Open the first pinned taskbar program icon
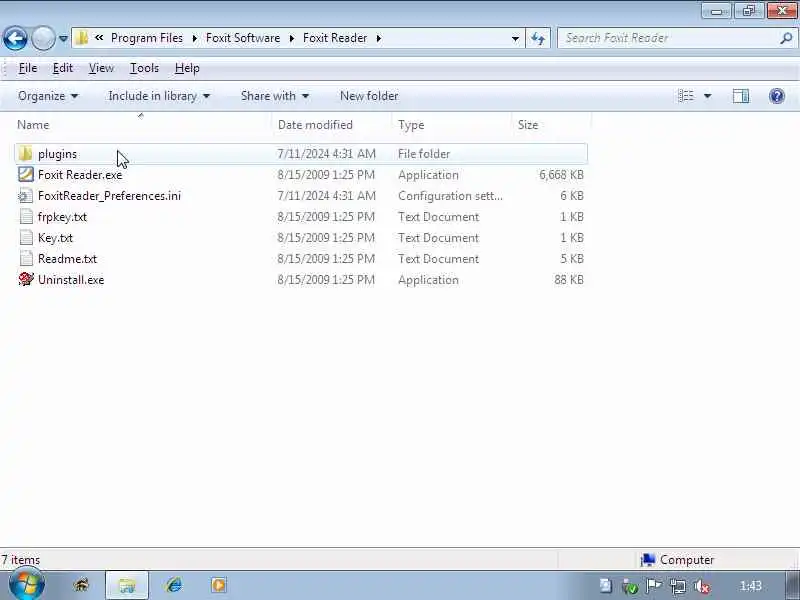800x600 pixels. (82, 585)
